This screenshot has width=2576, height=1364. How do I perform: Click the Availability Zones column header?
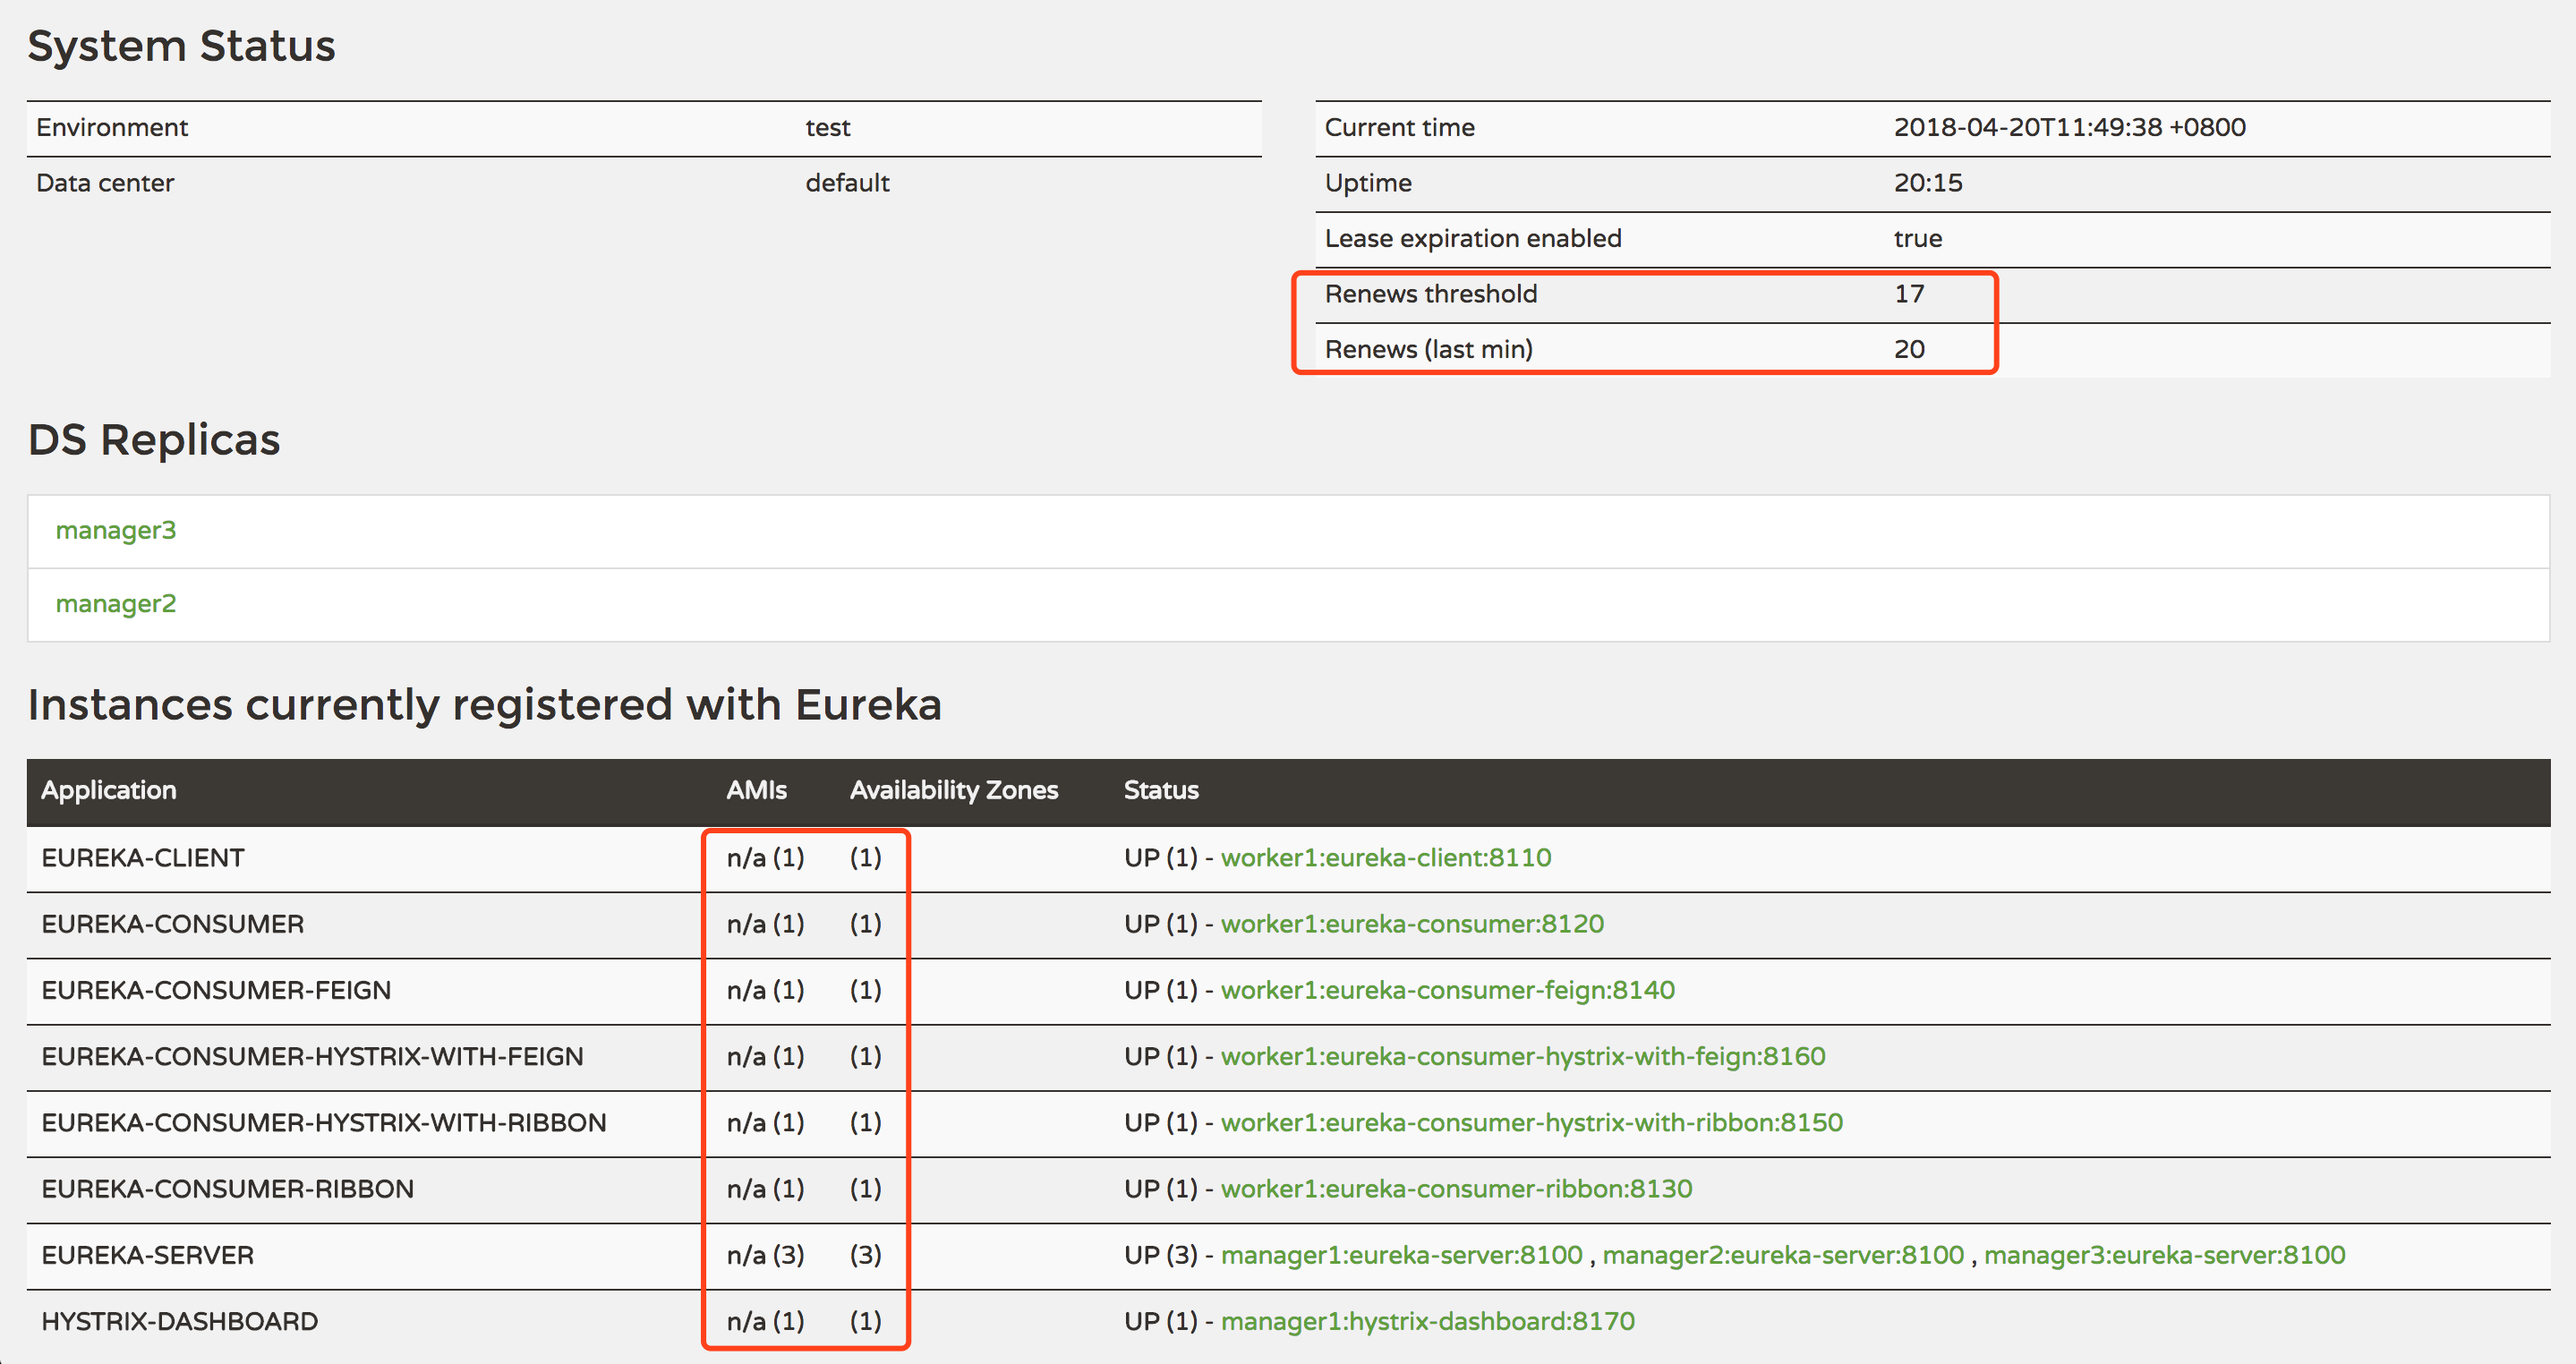coord(953,790)
